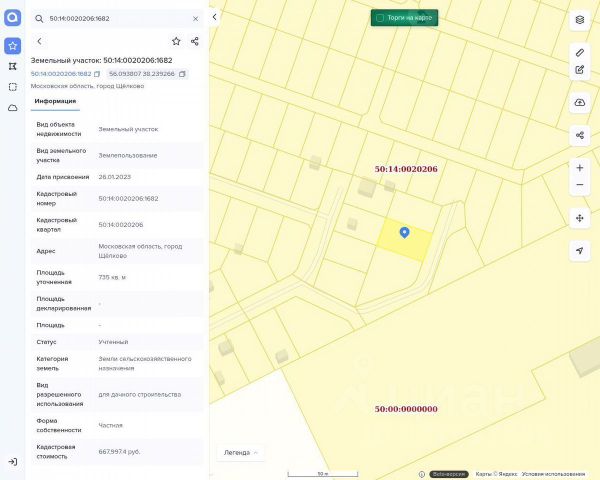Click the app logo icon
Viewport: 600px width, 480px height.
pyautogui.click(x=13, y=18)
